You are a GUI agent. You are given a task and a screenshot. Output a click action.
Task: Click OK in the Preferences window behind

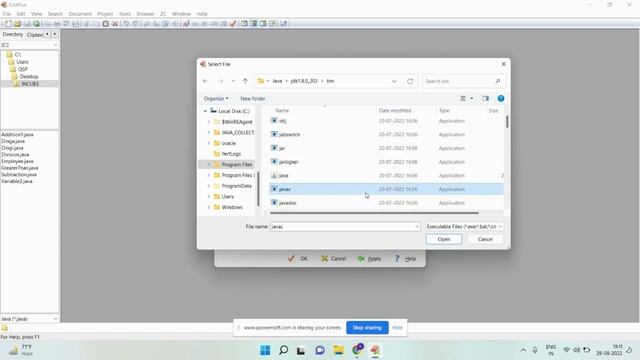click(298, 258)
